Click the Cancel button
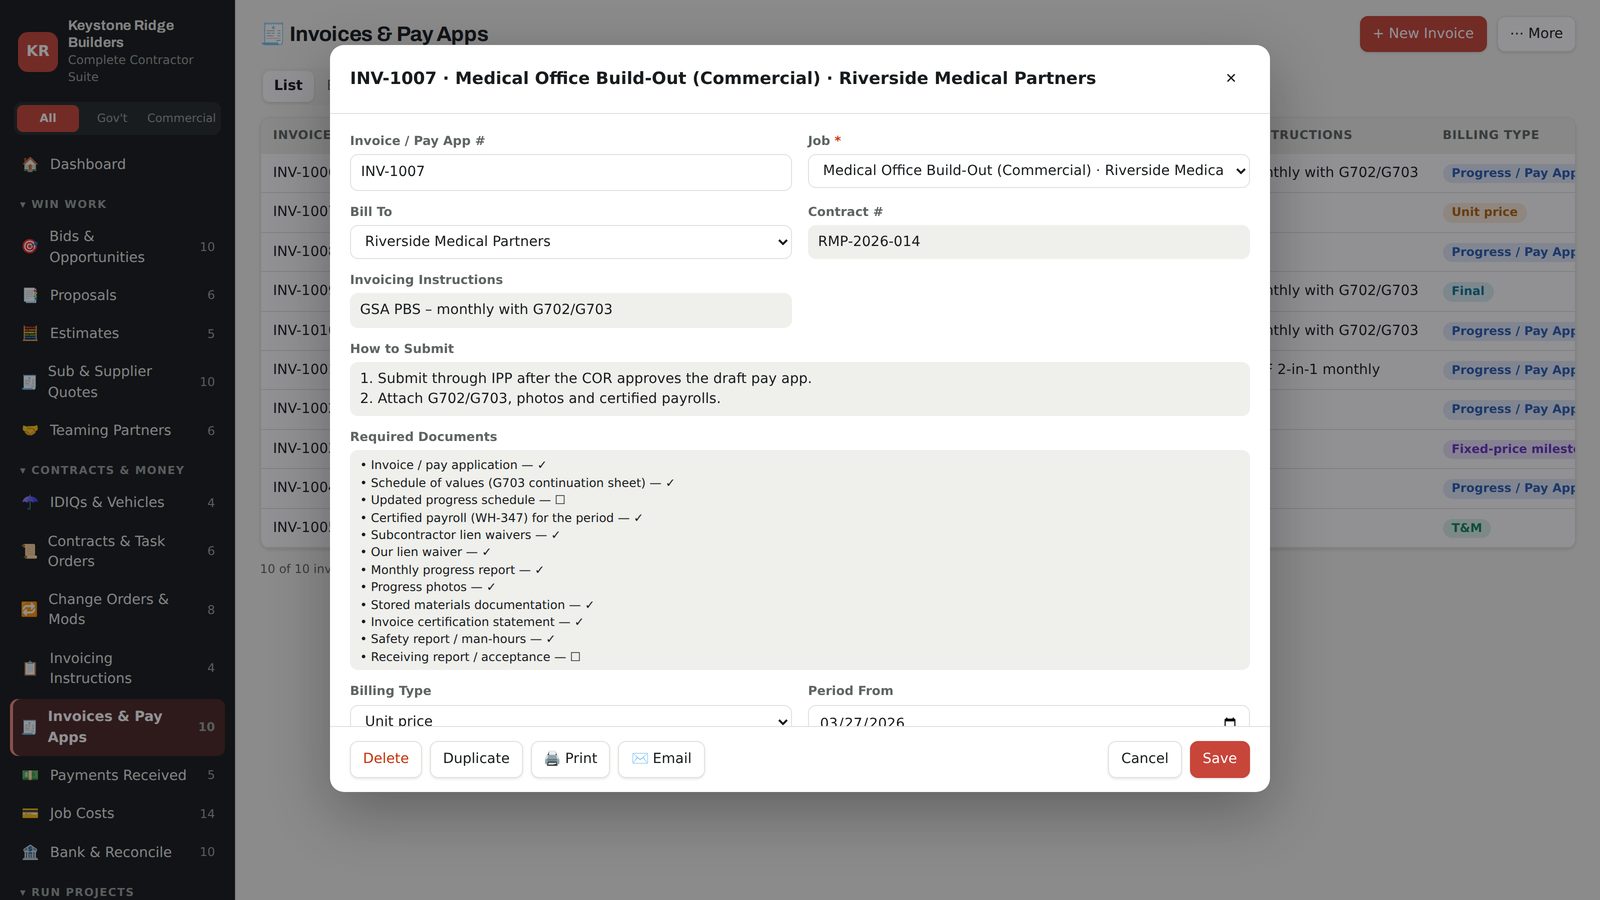 (x=1144, y=759)
